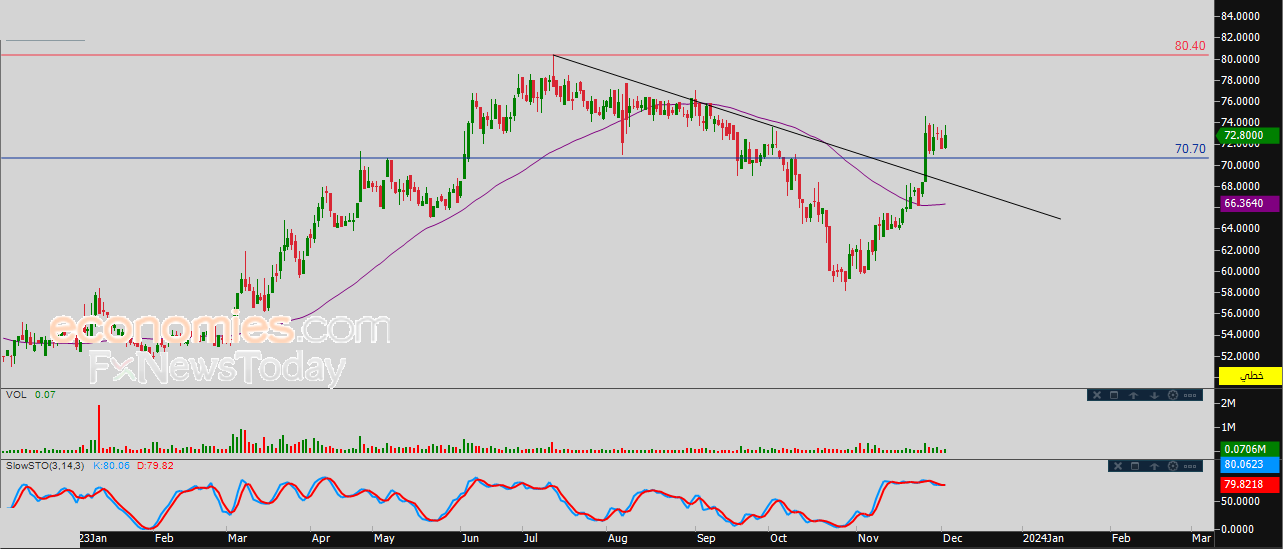The image size is (1283, 549).
Task: Move the SlowSTO pane up
Action: (1154, 466)
